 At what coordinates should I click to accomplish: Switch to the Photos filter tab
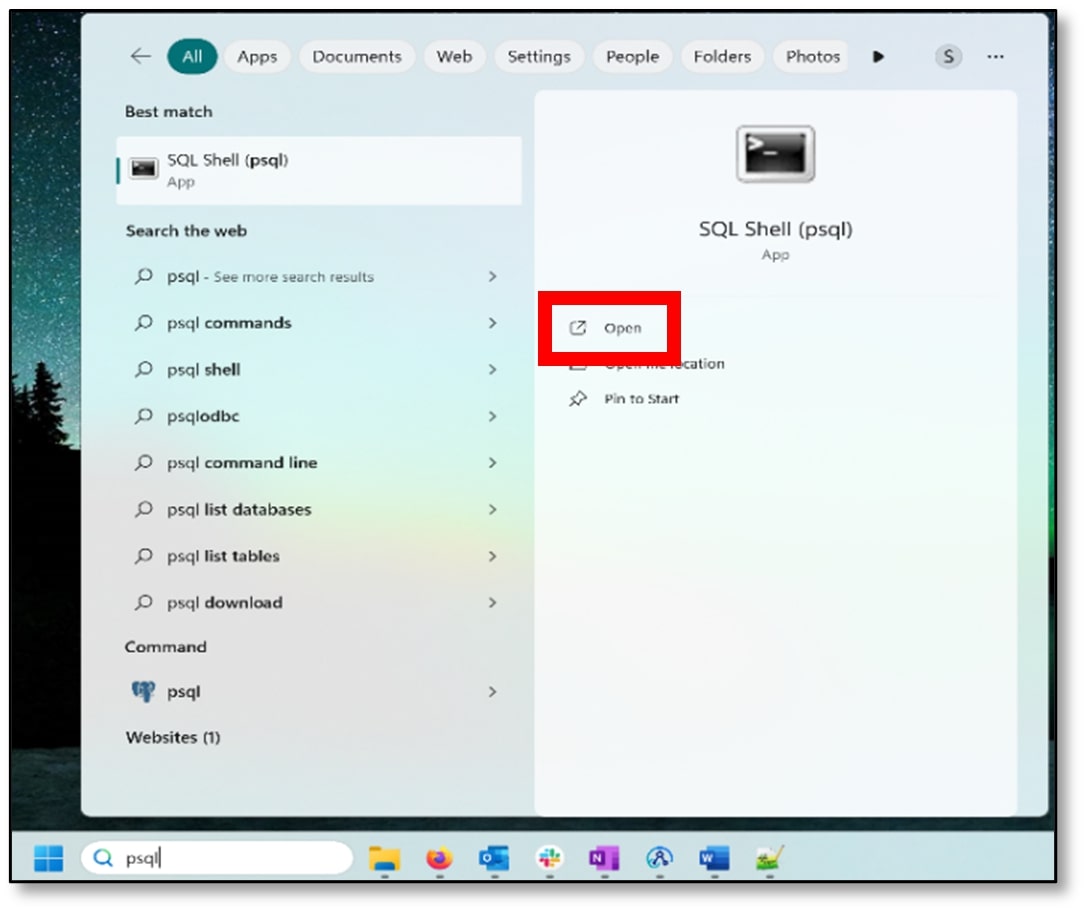click(x=812, y=56)
